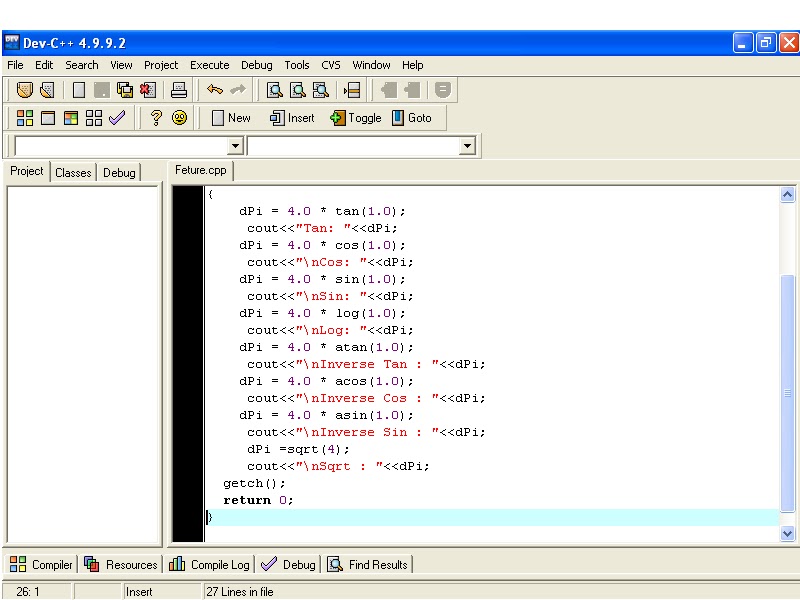This screenshot has width=800, height=600.
Task: Click the Goto bookmark button
Action: click(412, 118)
